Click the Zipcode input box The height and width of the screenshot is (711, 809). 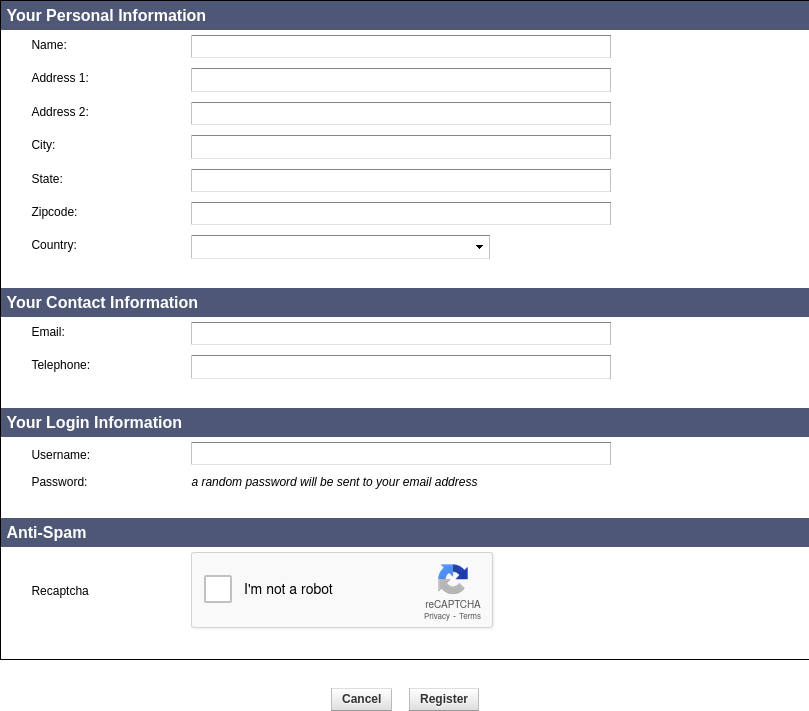coord(400,214)
